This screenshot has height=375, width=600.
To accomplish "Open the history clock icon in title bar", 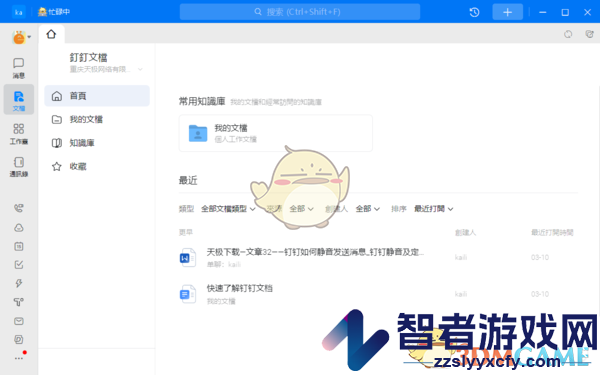I will point(474,12).
